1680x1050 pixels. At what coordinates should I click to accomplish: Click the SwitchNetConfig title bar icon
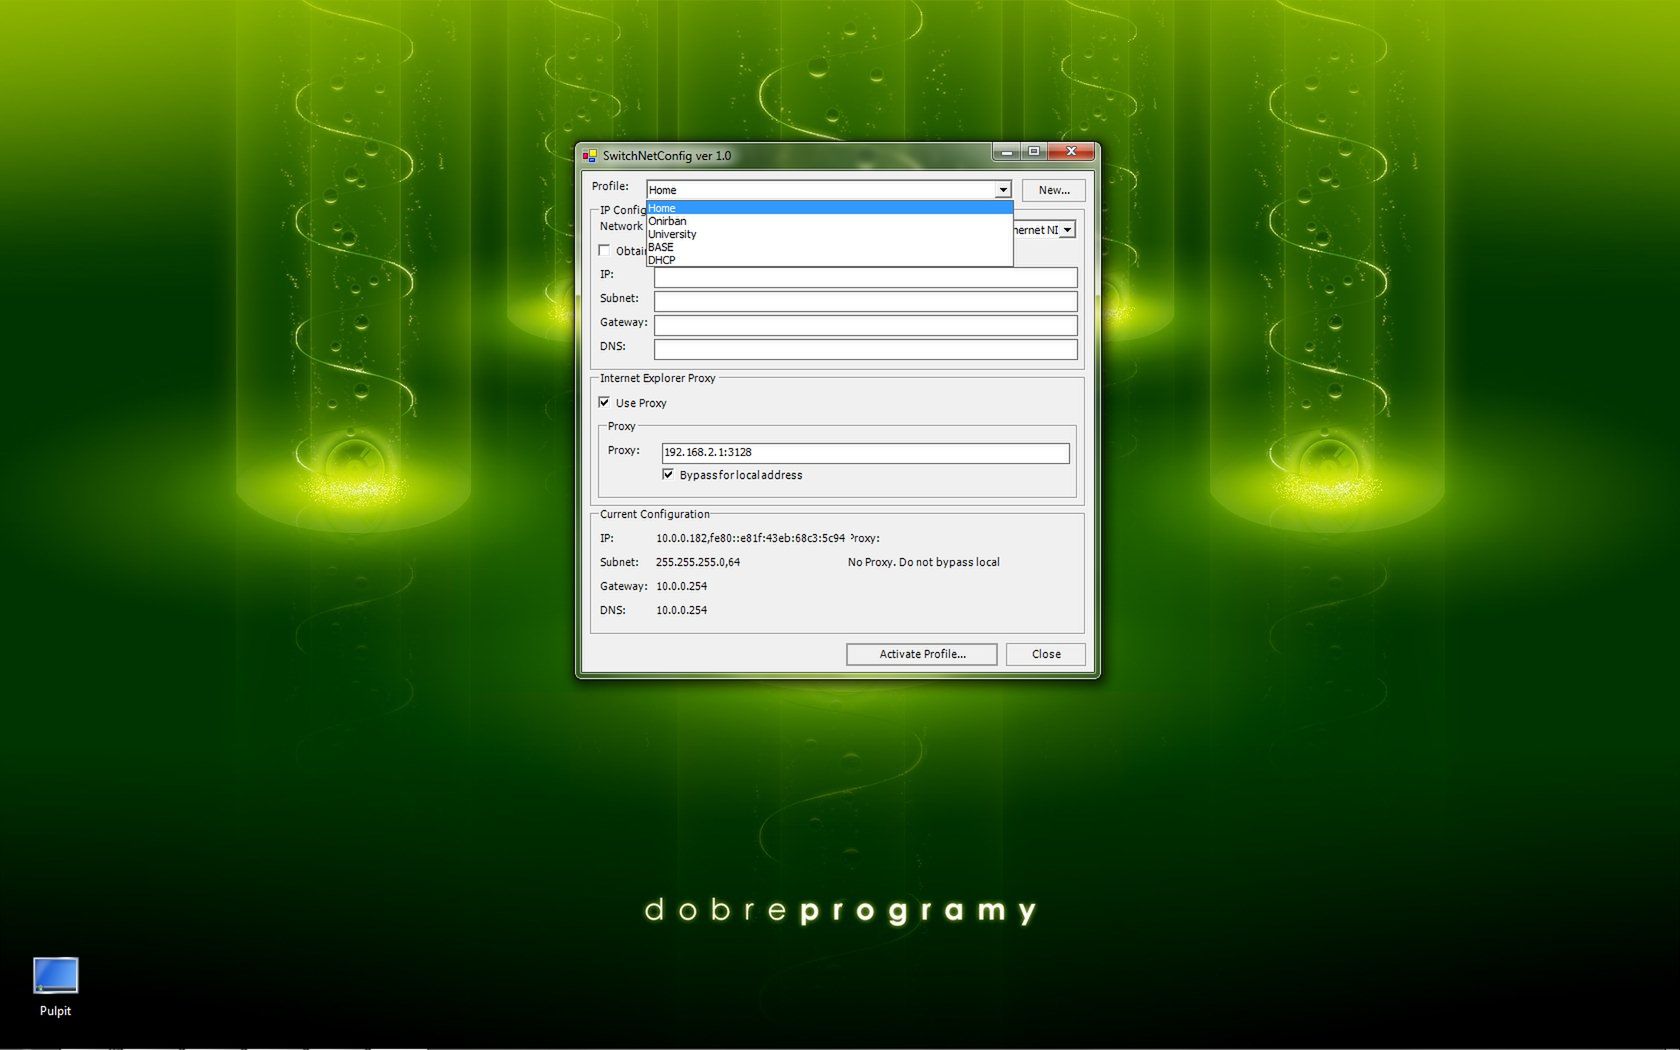coord(590,156)
